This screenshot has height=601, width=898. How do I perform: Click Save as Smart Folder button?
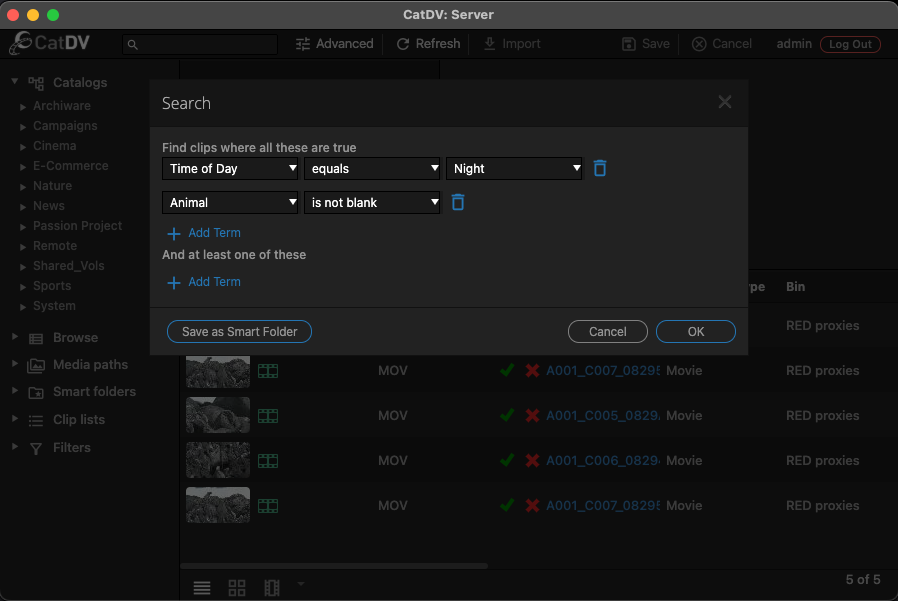point(239,332)
